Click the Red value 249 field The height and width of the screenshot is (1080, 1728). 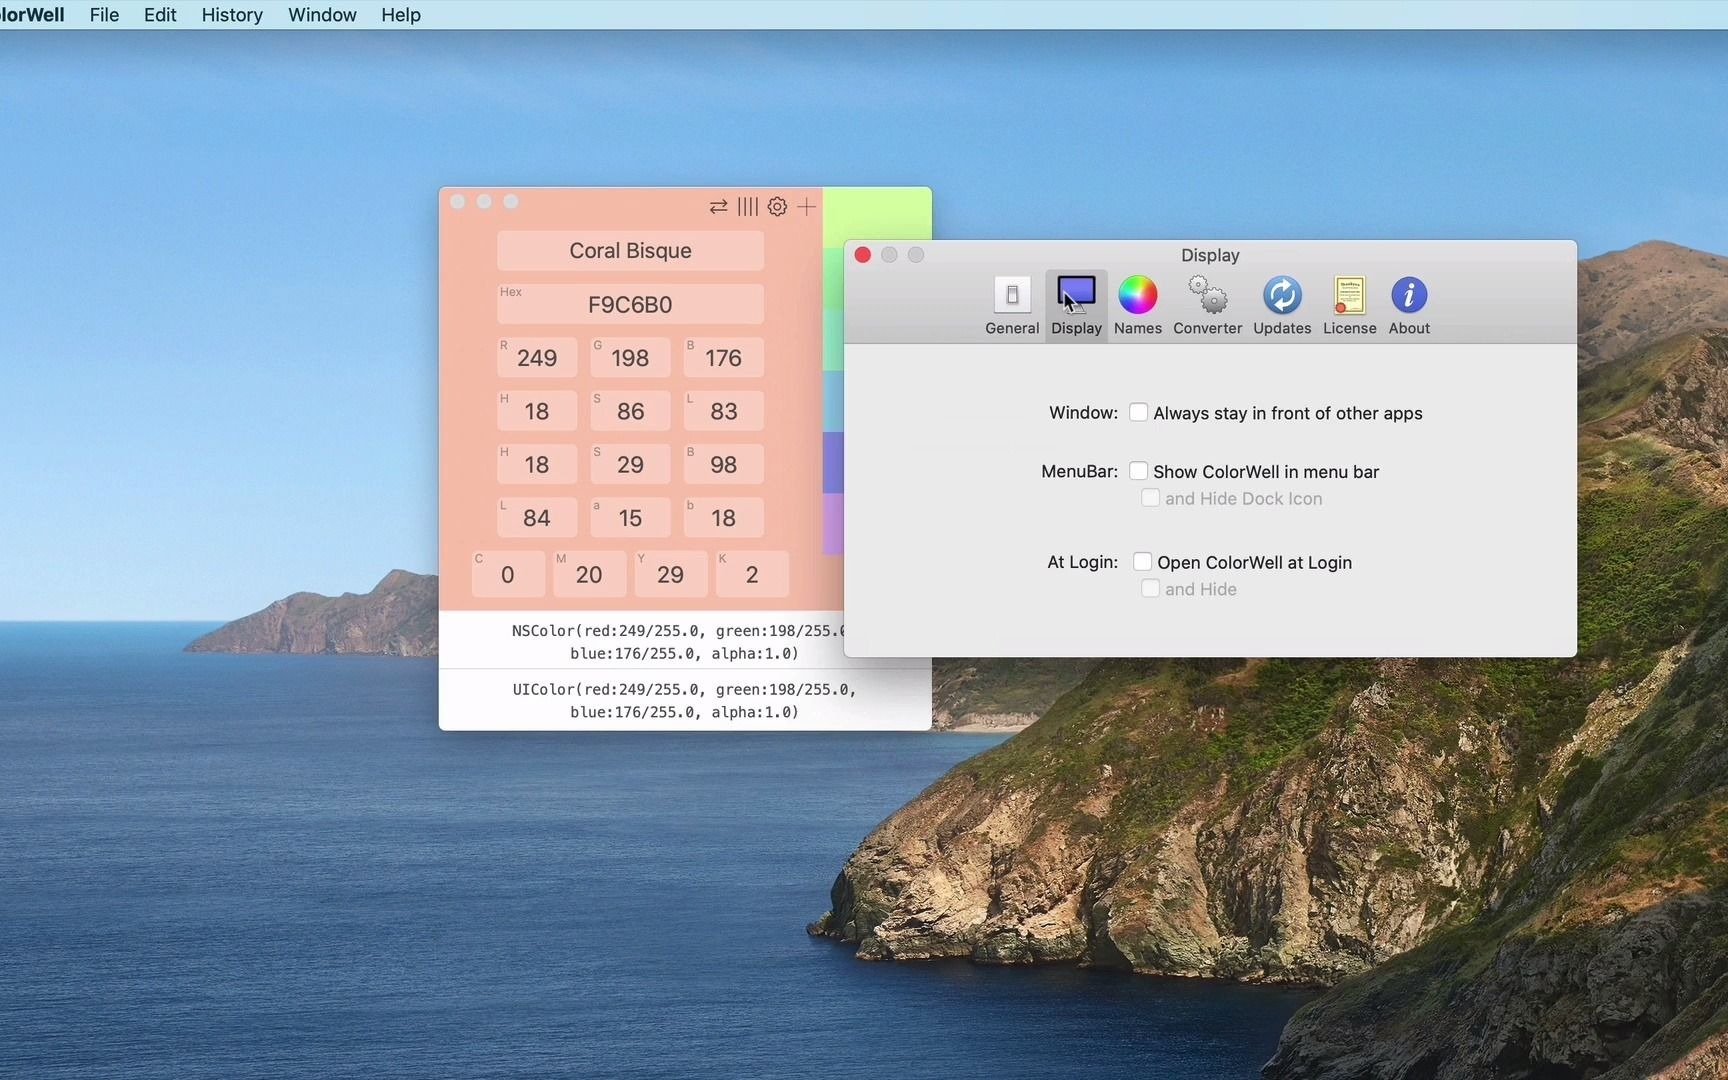[537, 357]
